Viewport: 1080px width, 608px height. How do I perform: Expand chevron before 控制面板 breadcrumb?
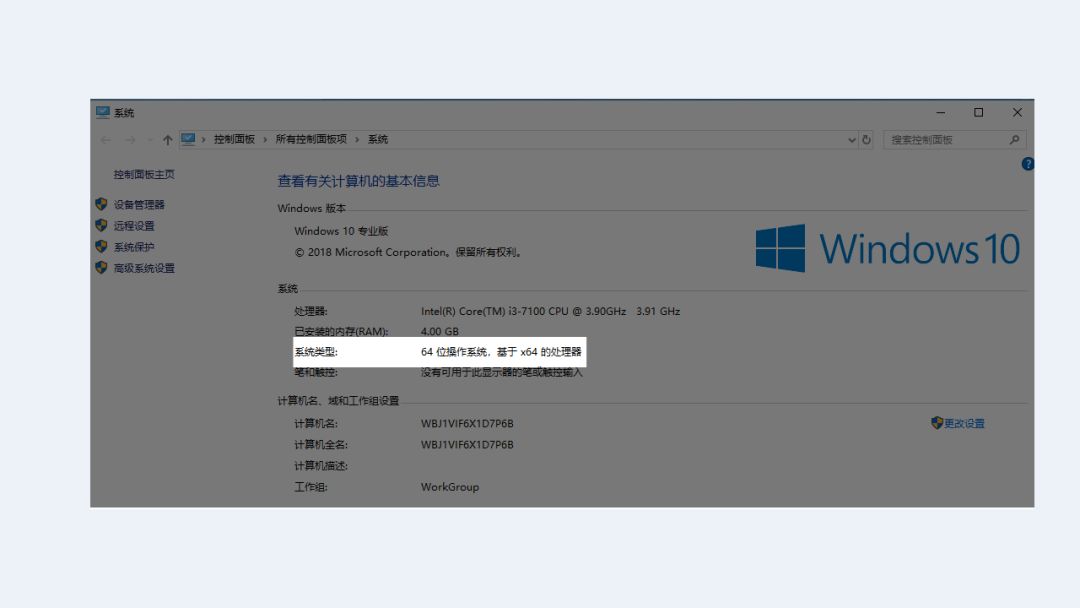pos(203,140)
